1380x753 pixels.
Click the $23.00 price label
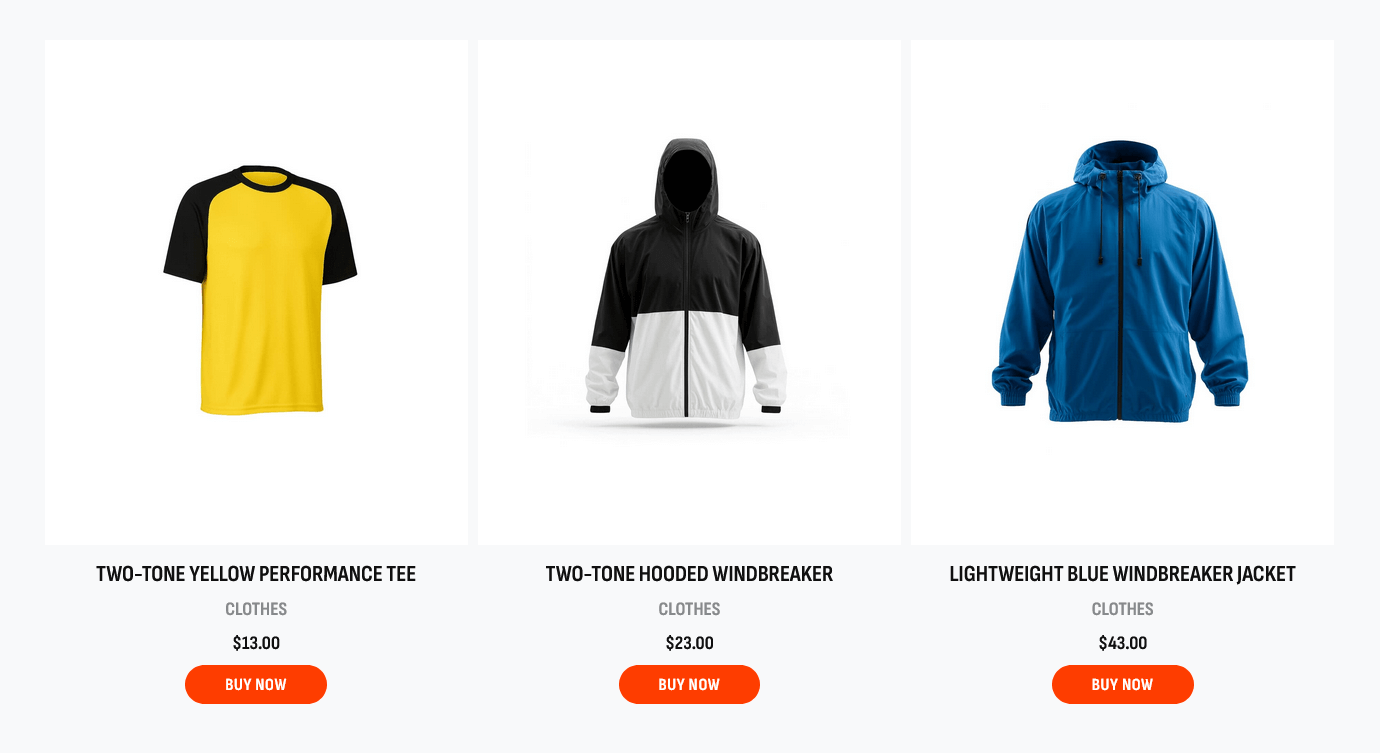[x=689, y=643]
